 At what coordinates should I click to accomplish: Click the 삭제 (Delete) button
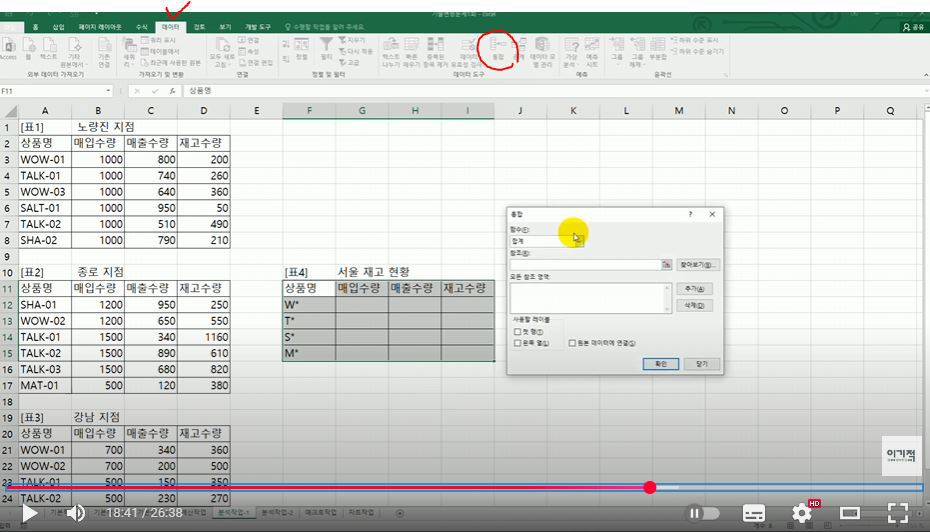(695, 305)
